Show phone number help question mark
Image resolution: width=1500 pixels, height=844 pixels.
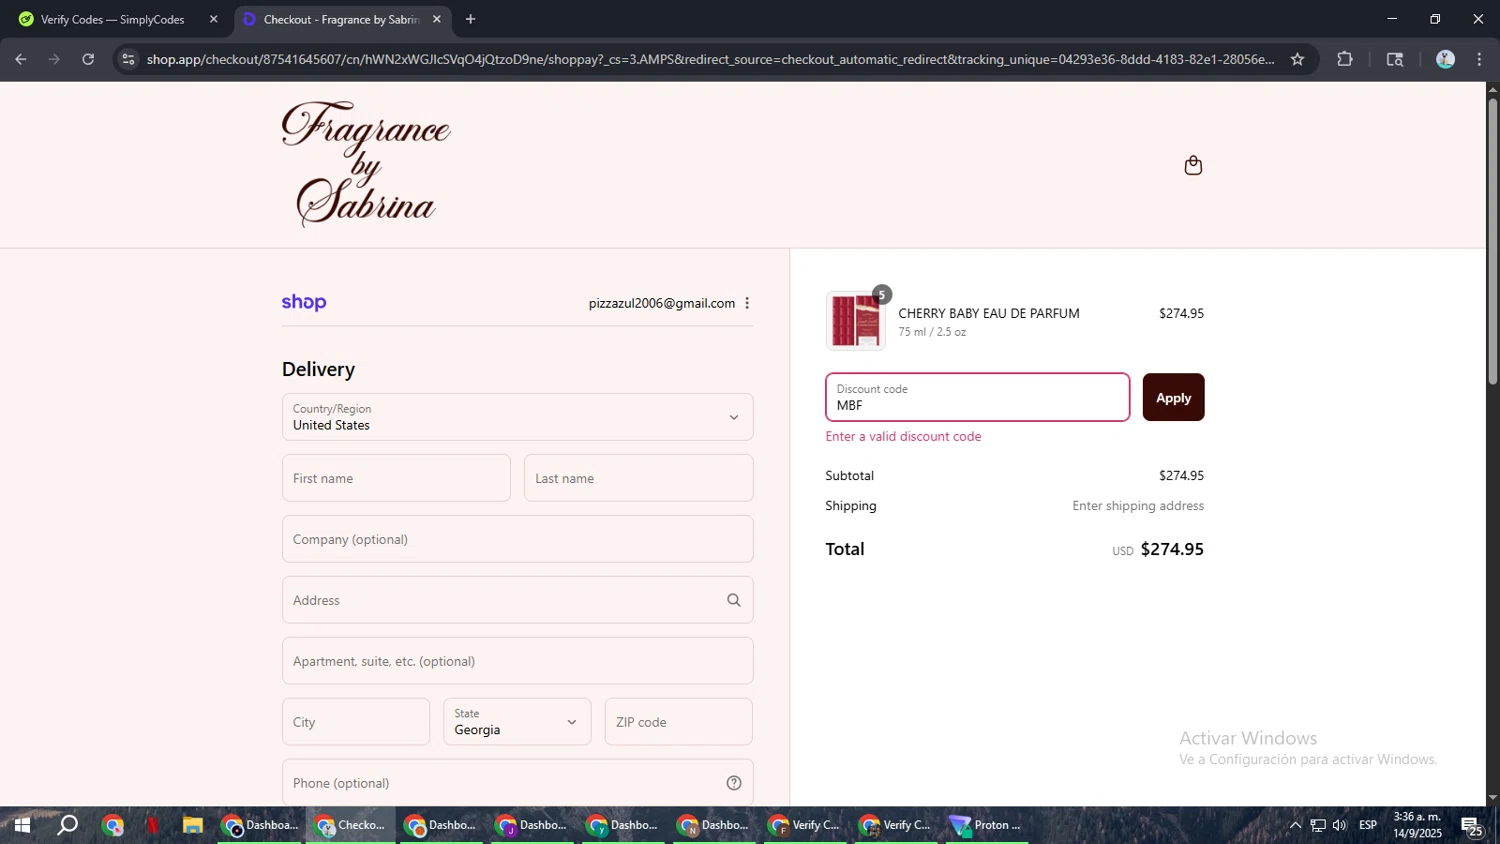(734, 783)
